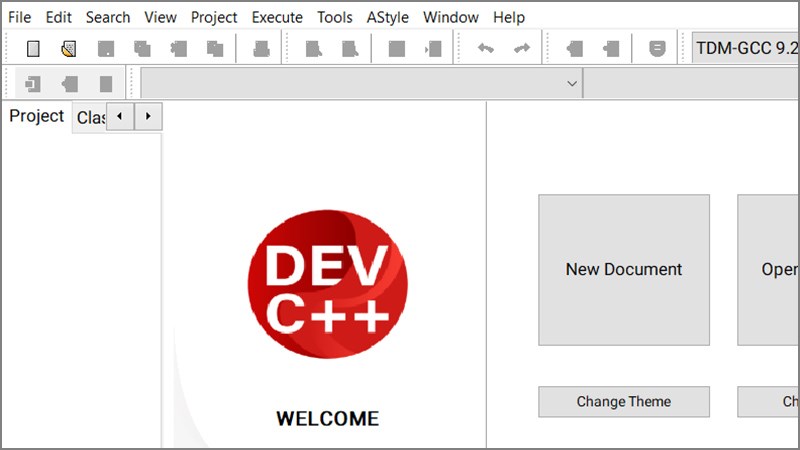The width and height of the screenshot is (800, 450).
Task: Click the grayed Goto line arrow icon
Action: click(433, 48)
